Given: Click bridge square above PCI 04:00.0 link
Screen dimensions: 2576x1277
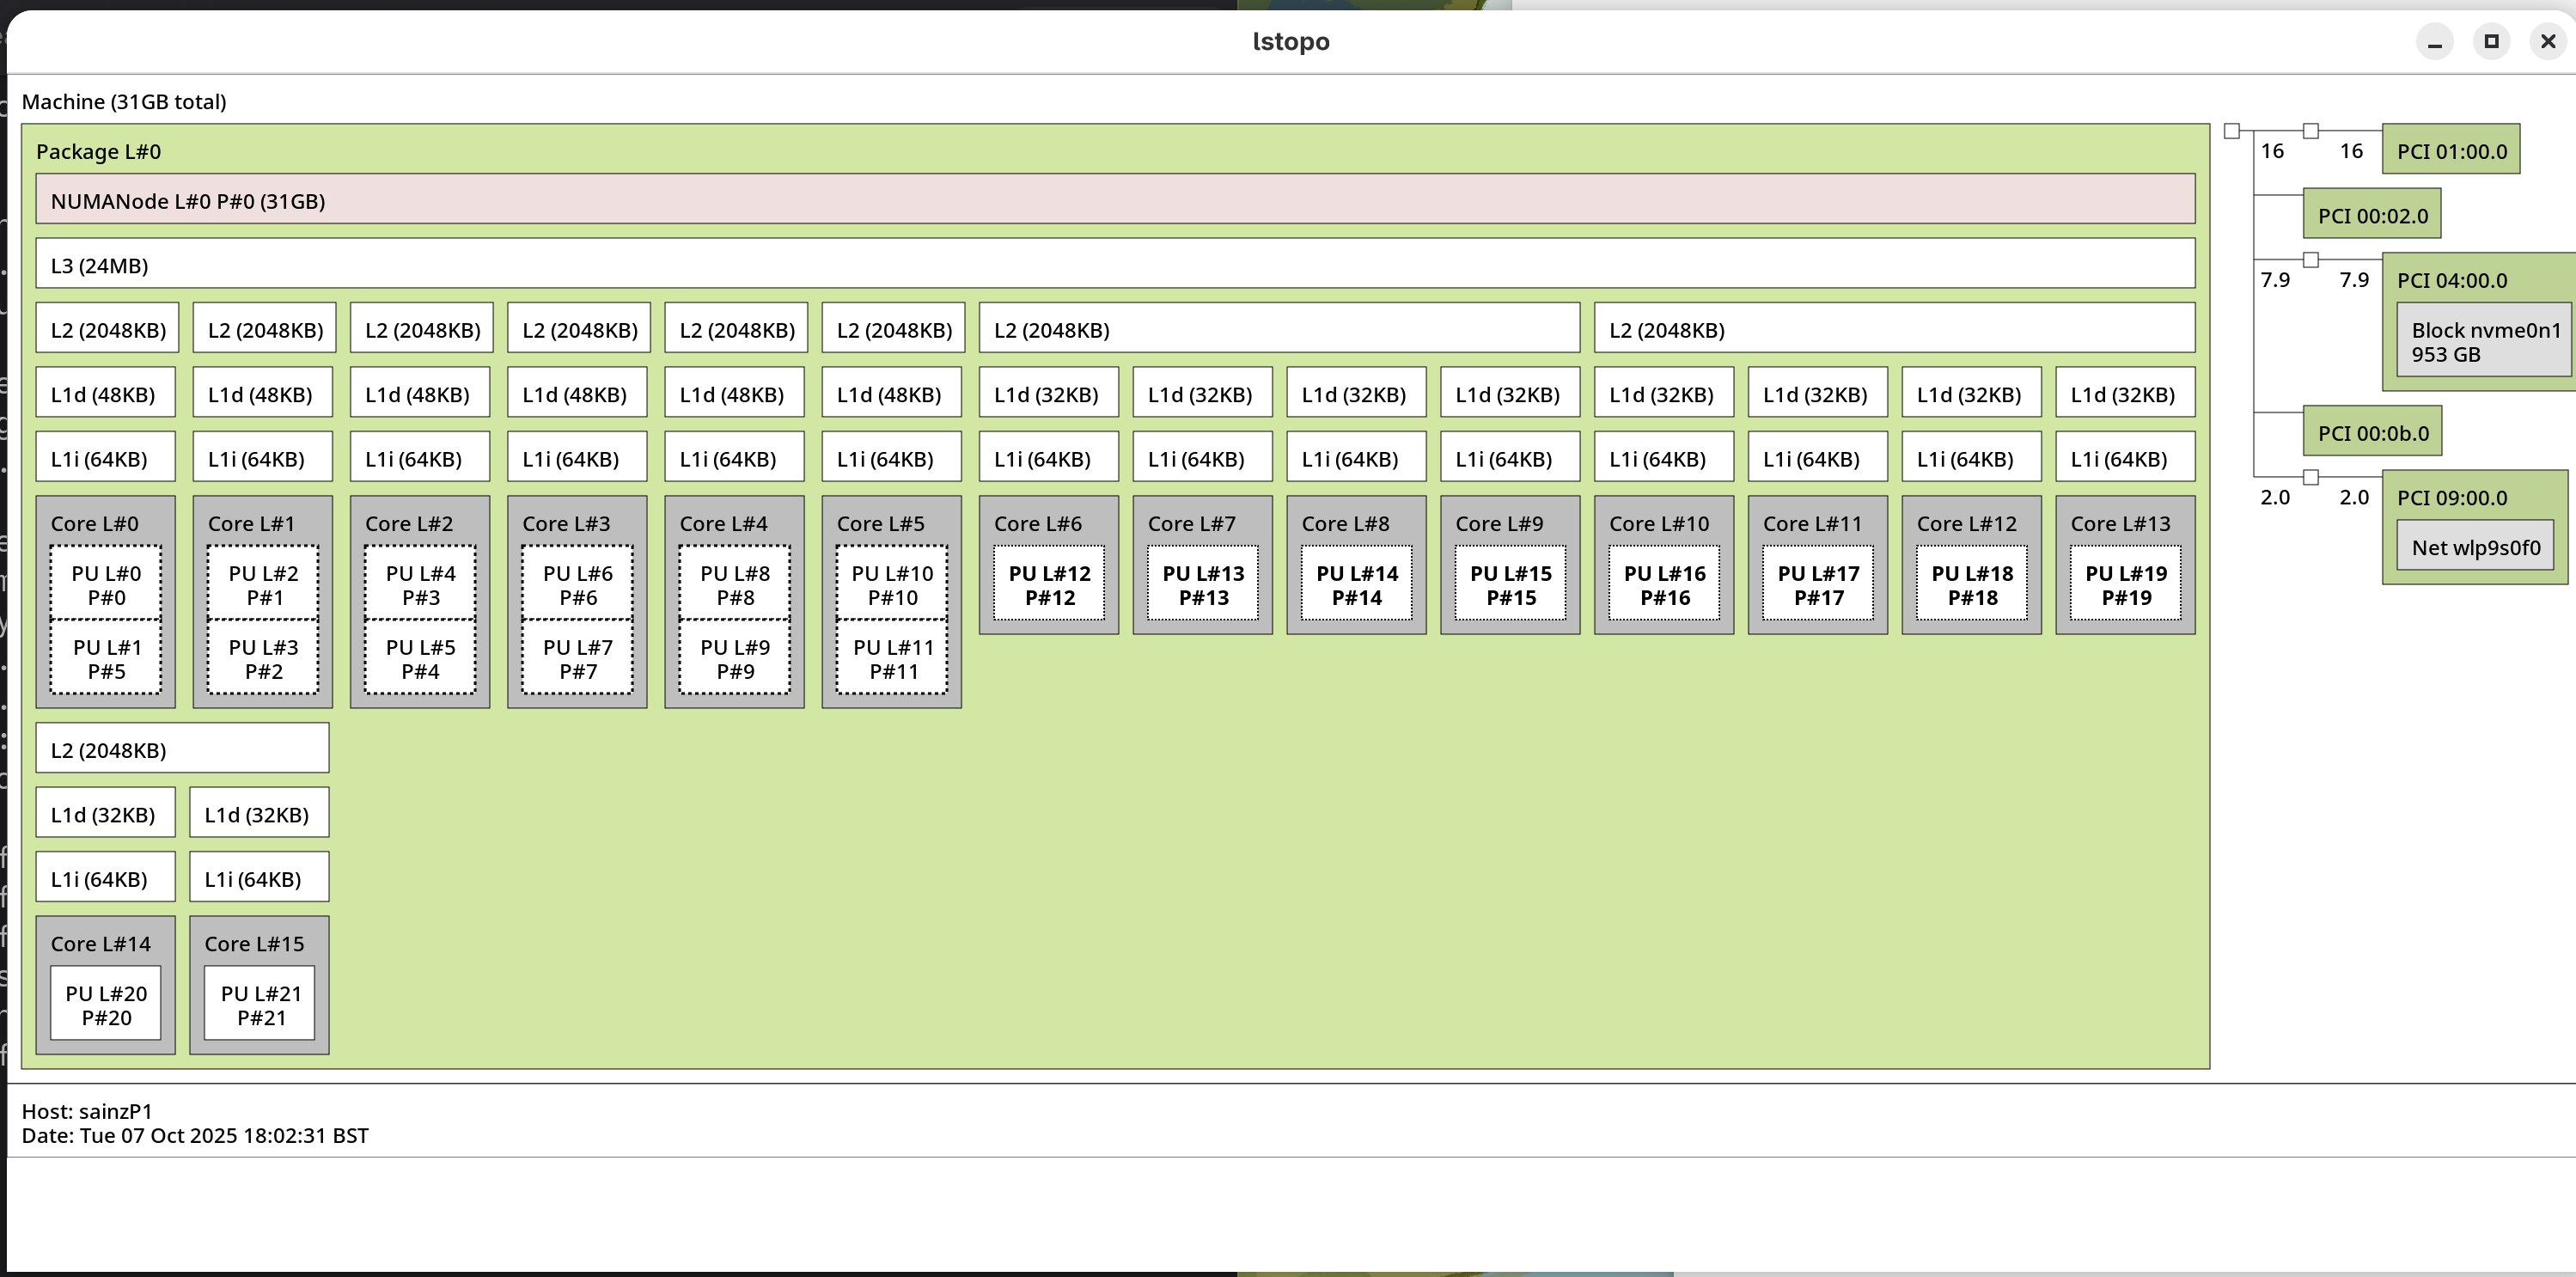Looking at the screenshot, I should (2310, 260).
